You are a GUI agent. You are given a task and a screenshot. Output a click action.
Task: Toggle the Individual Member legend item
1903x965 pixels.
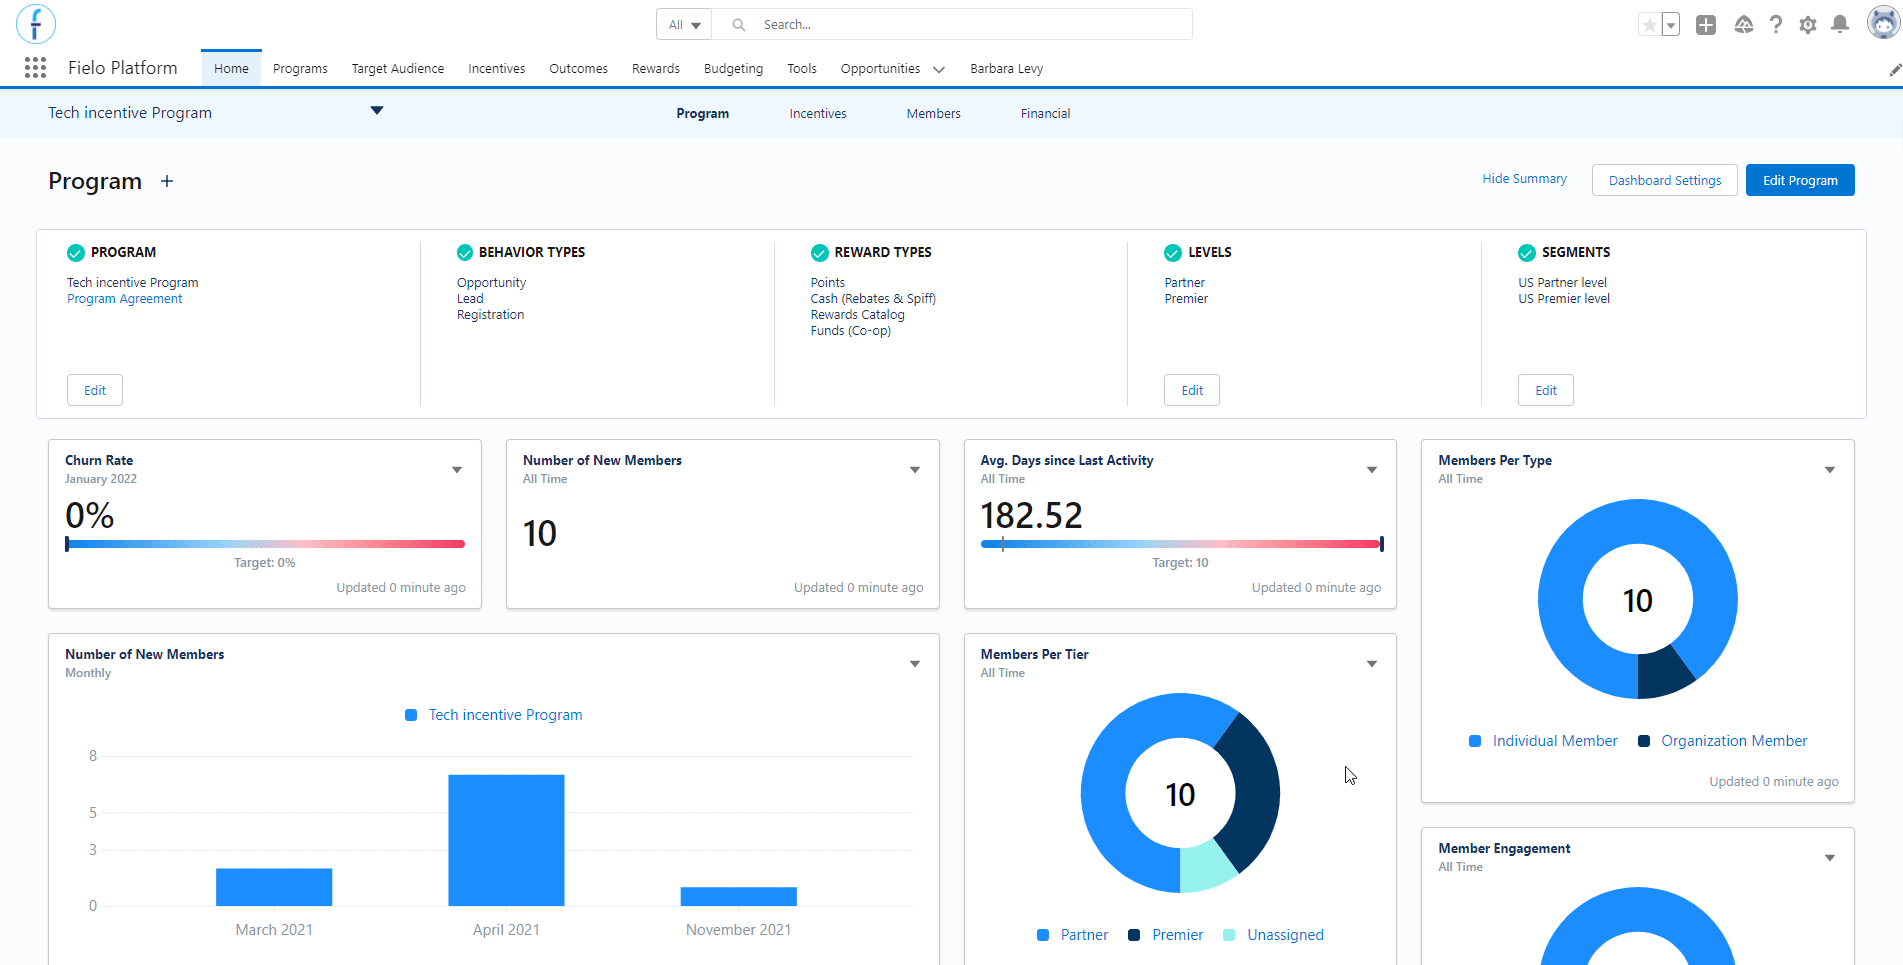point(1543,741)
